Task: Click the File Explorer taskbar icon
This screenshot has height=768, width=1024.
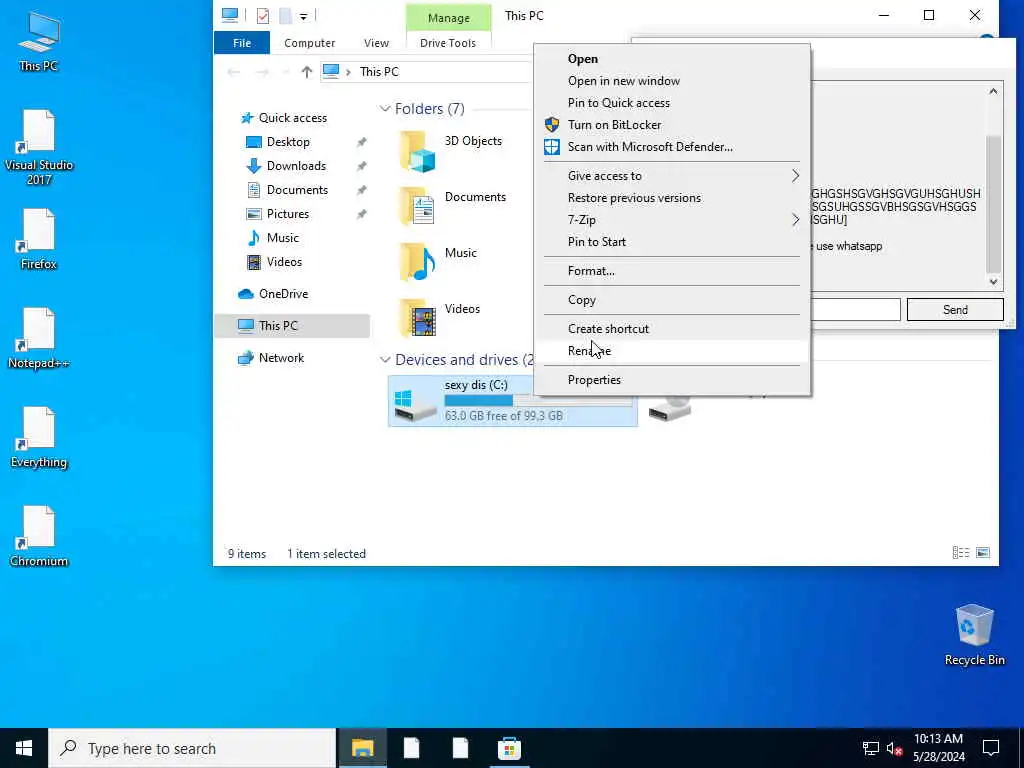Action: [x=362, y=748]
